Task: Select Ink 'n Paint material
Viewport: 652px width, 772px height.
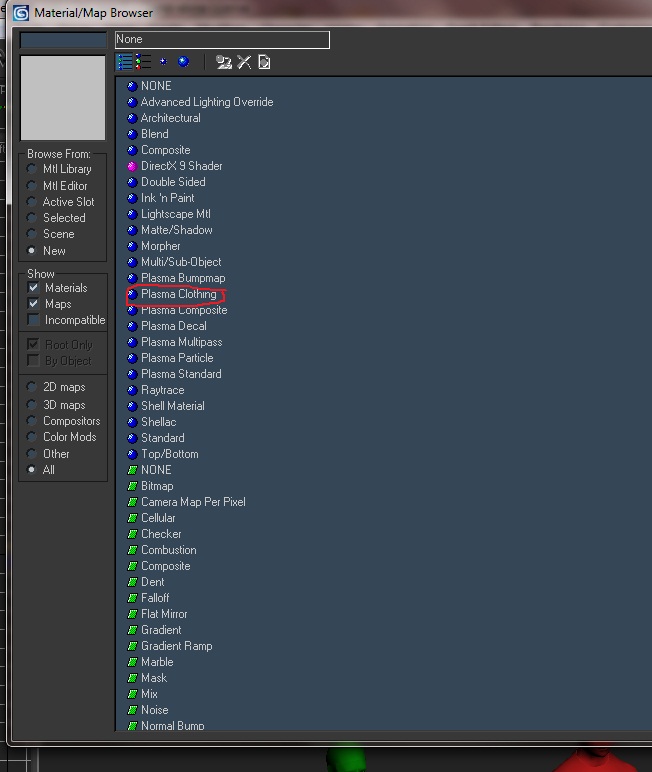Action: point(167,198)
